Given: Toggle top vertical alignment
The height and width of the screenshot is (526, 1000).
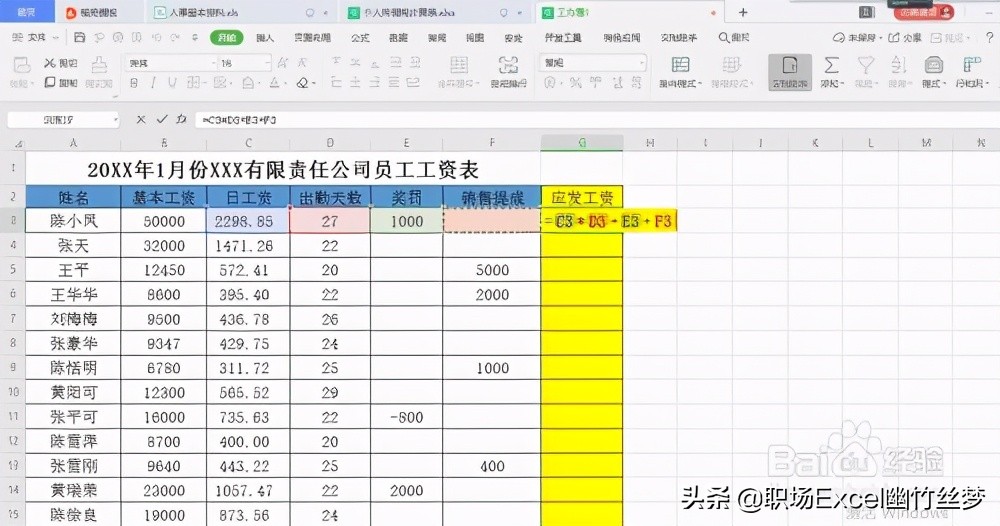Looking at the screenshot, I should (x=336, y=62).
